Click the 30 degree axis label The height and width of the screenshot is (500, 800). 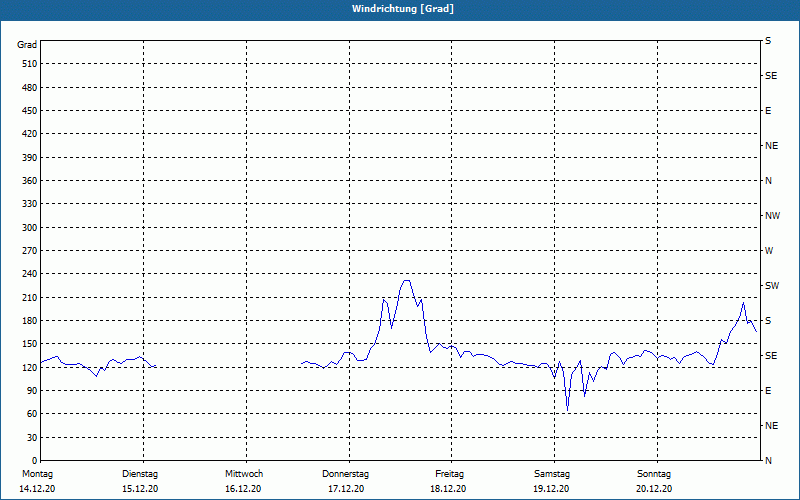[32, 438]
